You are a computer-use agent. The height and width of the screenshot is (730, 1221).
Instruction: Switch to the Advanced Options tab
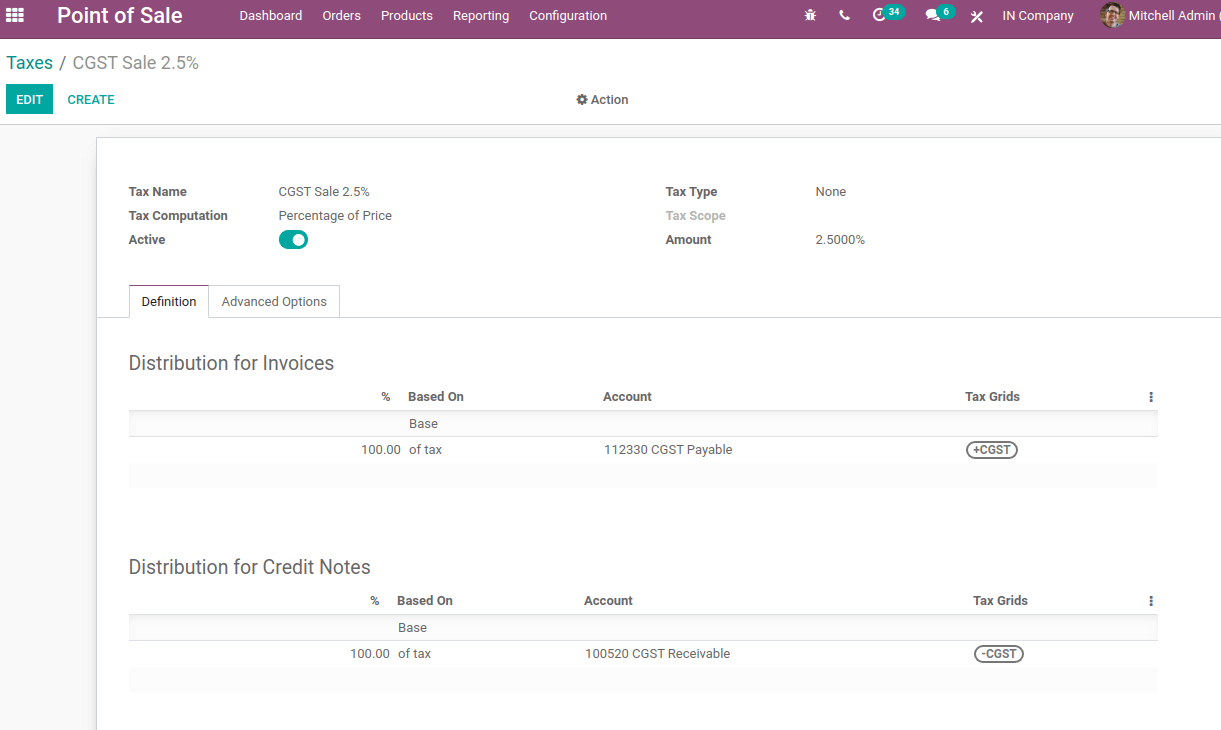274,302
